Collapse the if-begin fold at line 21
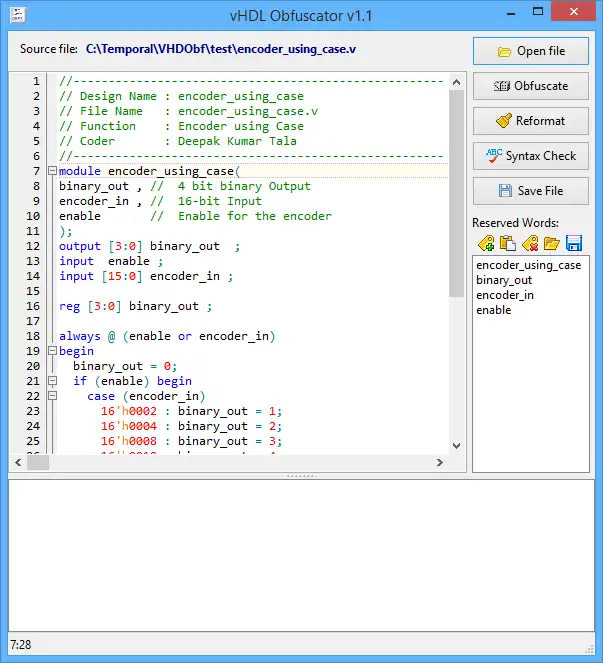Image resolution: width=603 pixels, height=663 pixels. pyautogui.click(x=52, y=381)
